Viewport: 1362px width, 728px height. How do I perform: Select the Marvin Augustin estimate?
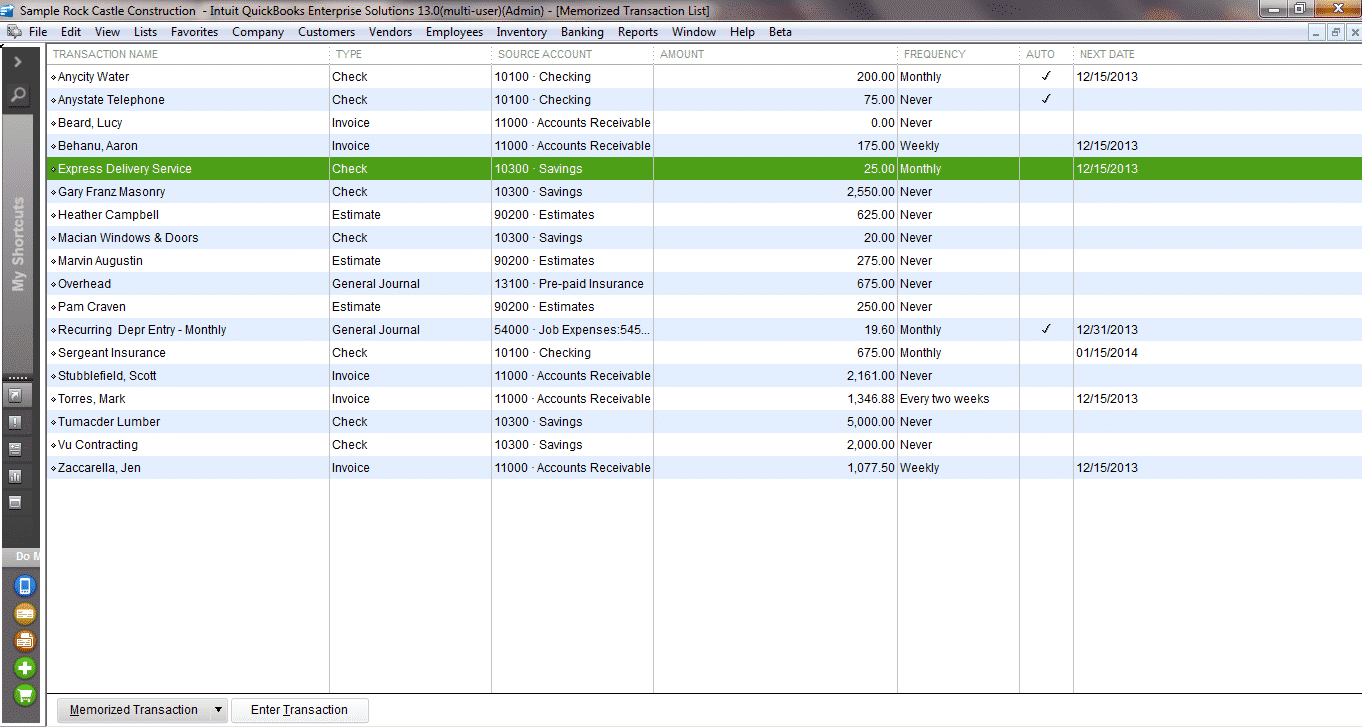704,261
